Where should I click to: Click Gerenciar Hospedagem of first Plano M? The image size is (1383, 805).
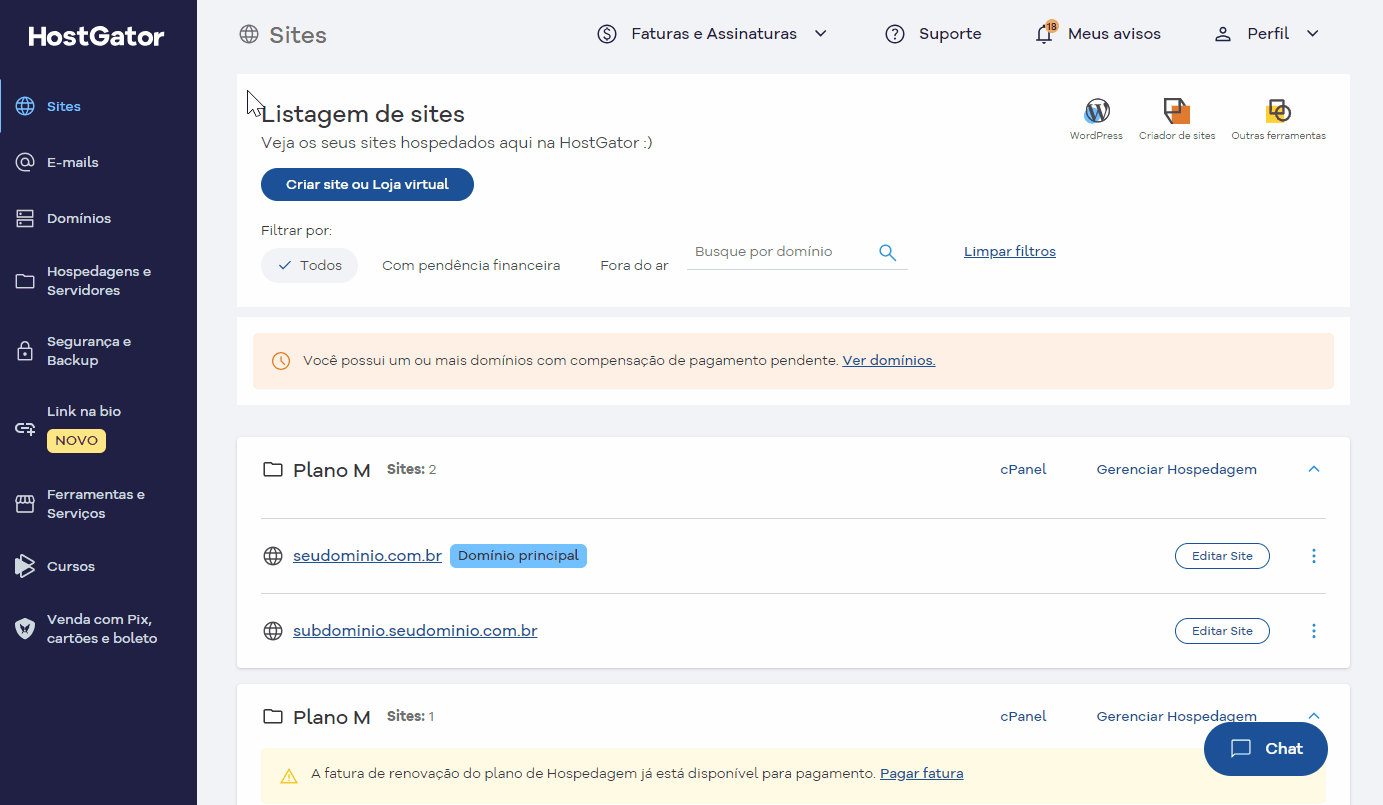1177,469
